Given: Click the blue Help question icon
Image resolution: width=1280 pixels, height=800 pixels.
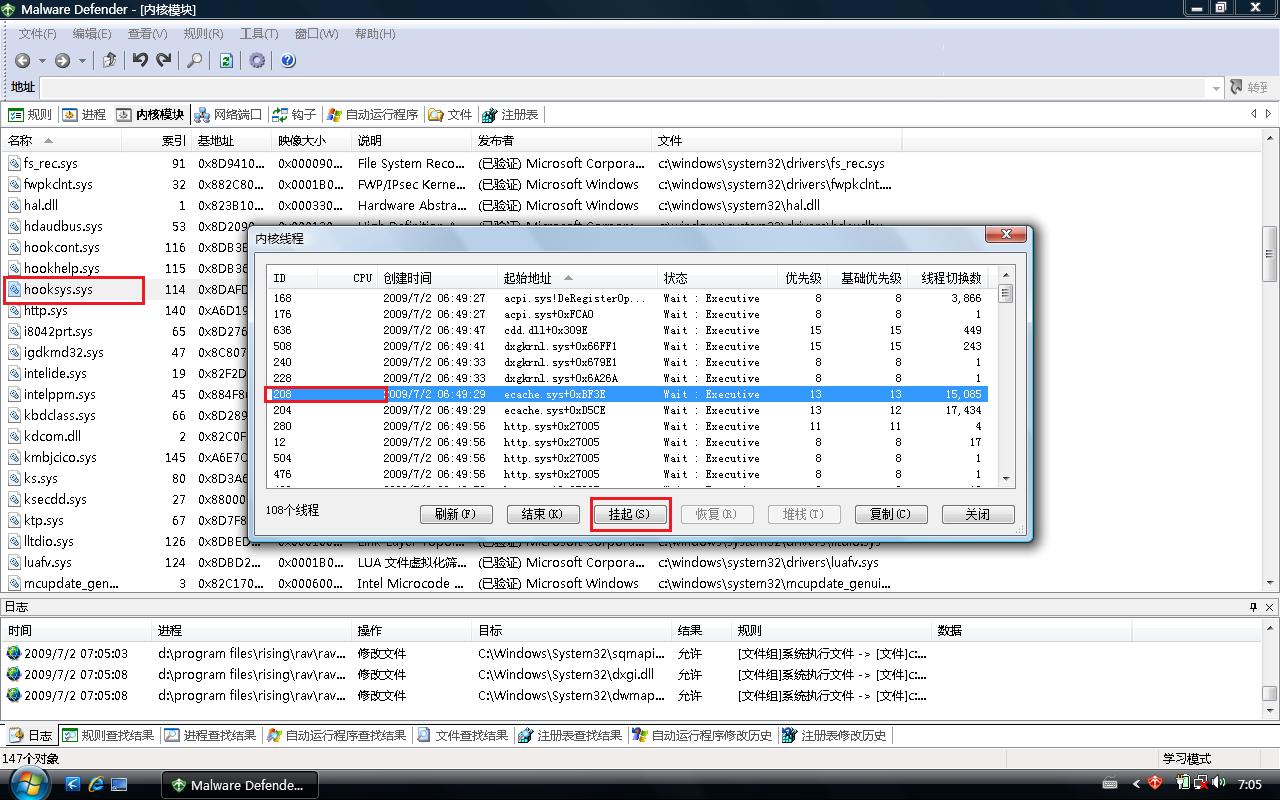Looking at the screenshot, I should pyautogui.click(x=288, y=61).
